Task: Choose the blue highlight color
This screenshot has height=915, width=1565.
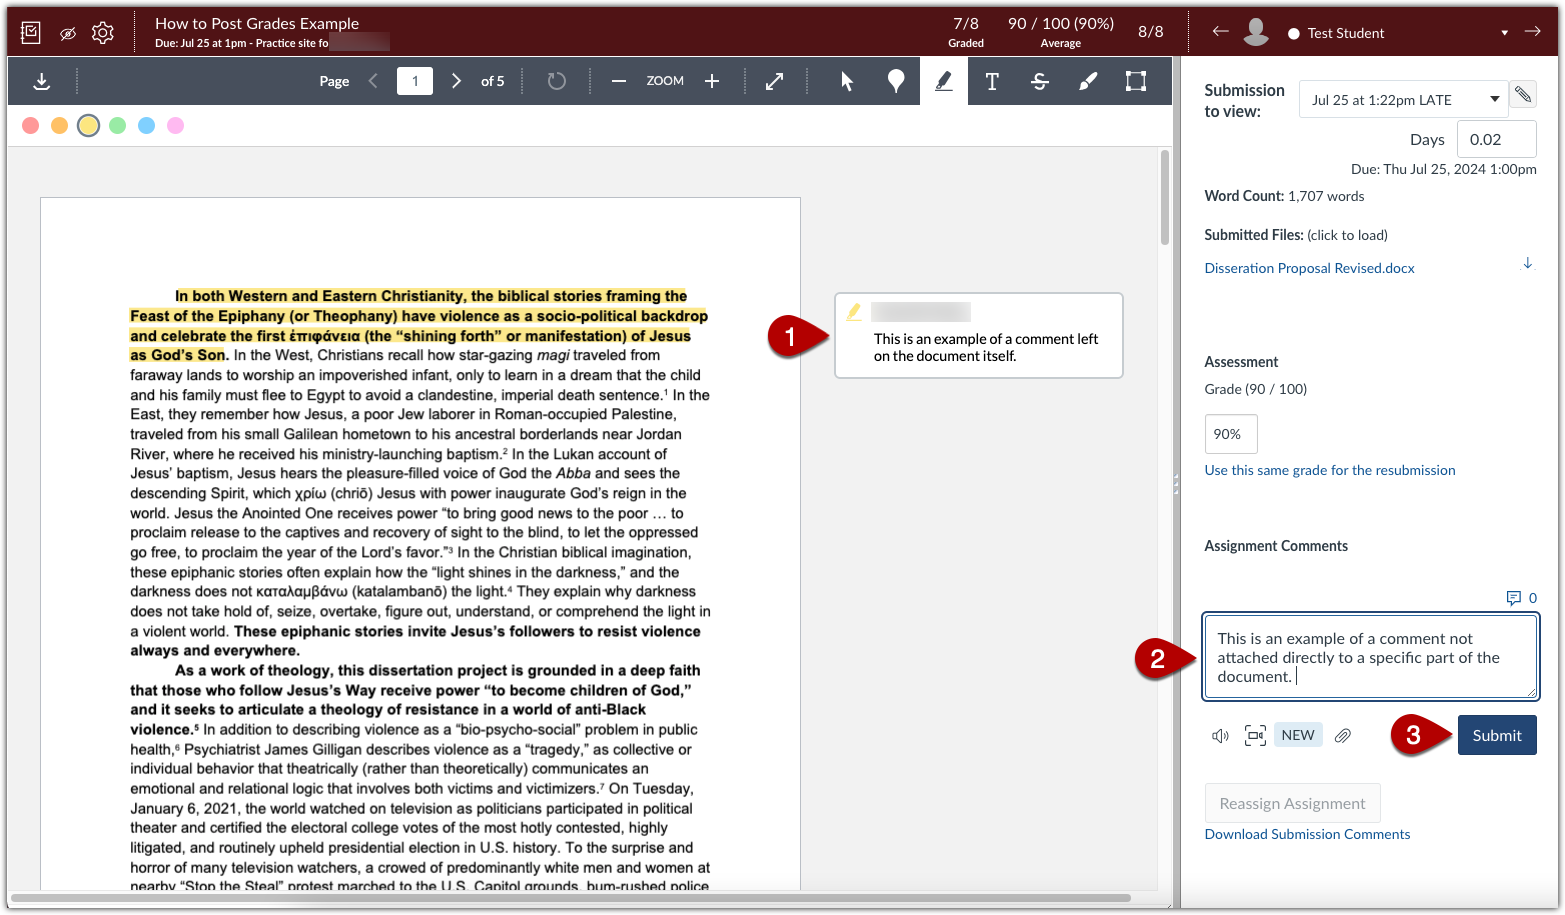Action: coord(147,125)
